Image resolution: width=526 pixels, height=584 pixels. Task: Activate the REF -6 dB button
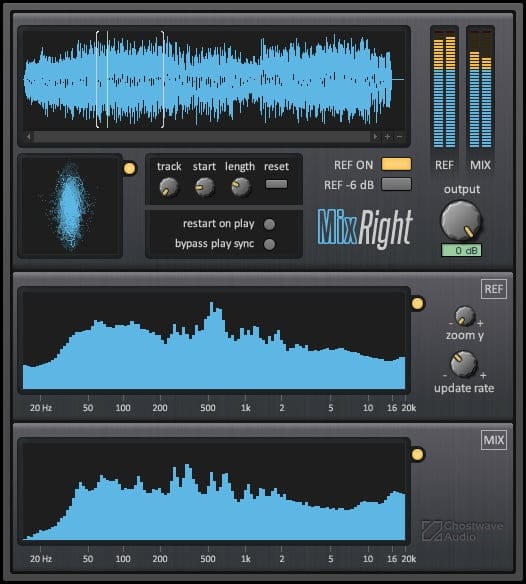(396, 184)
